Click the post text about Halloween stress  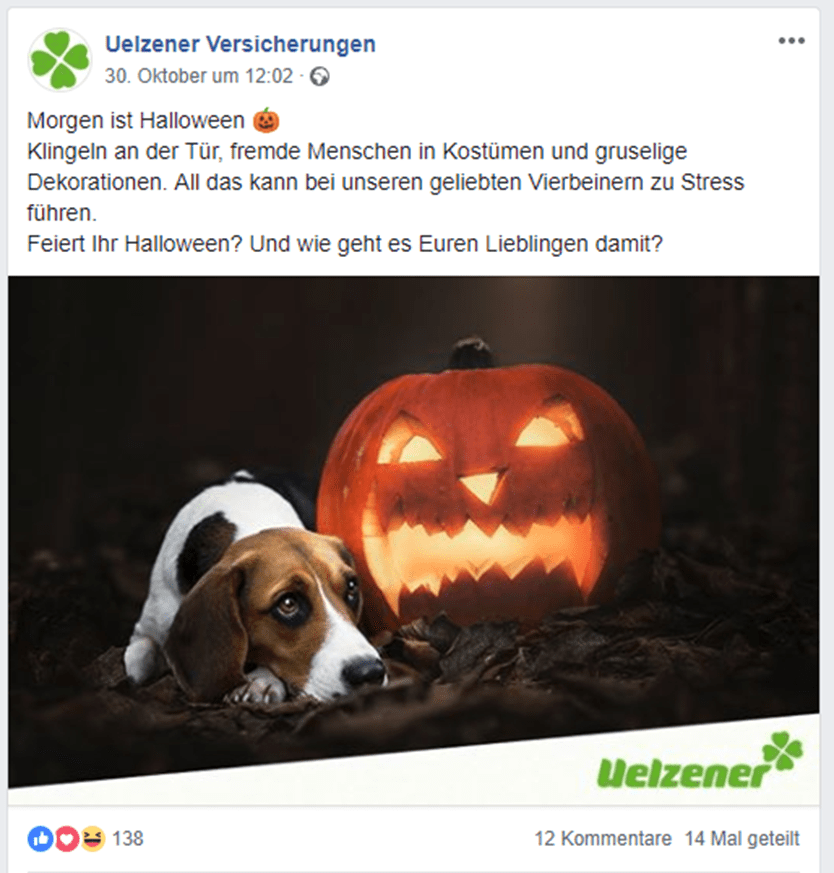(385, 182)
